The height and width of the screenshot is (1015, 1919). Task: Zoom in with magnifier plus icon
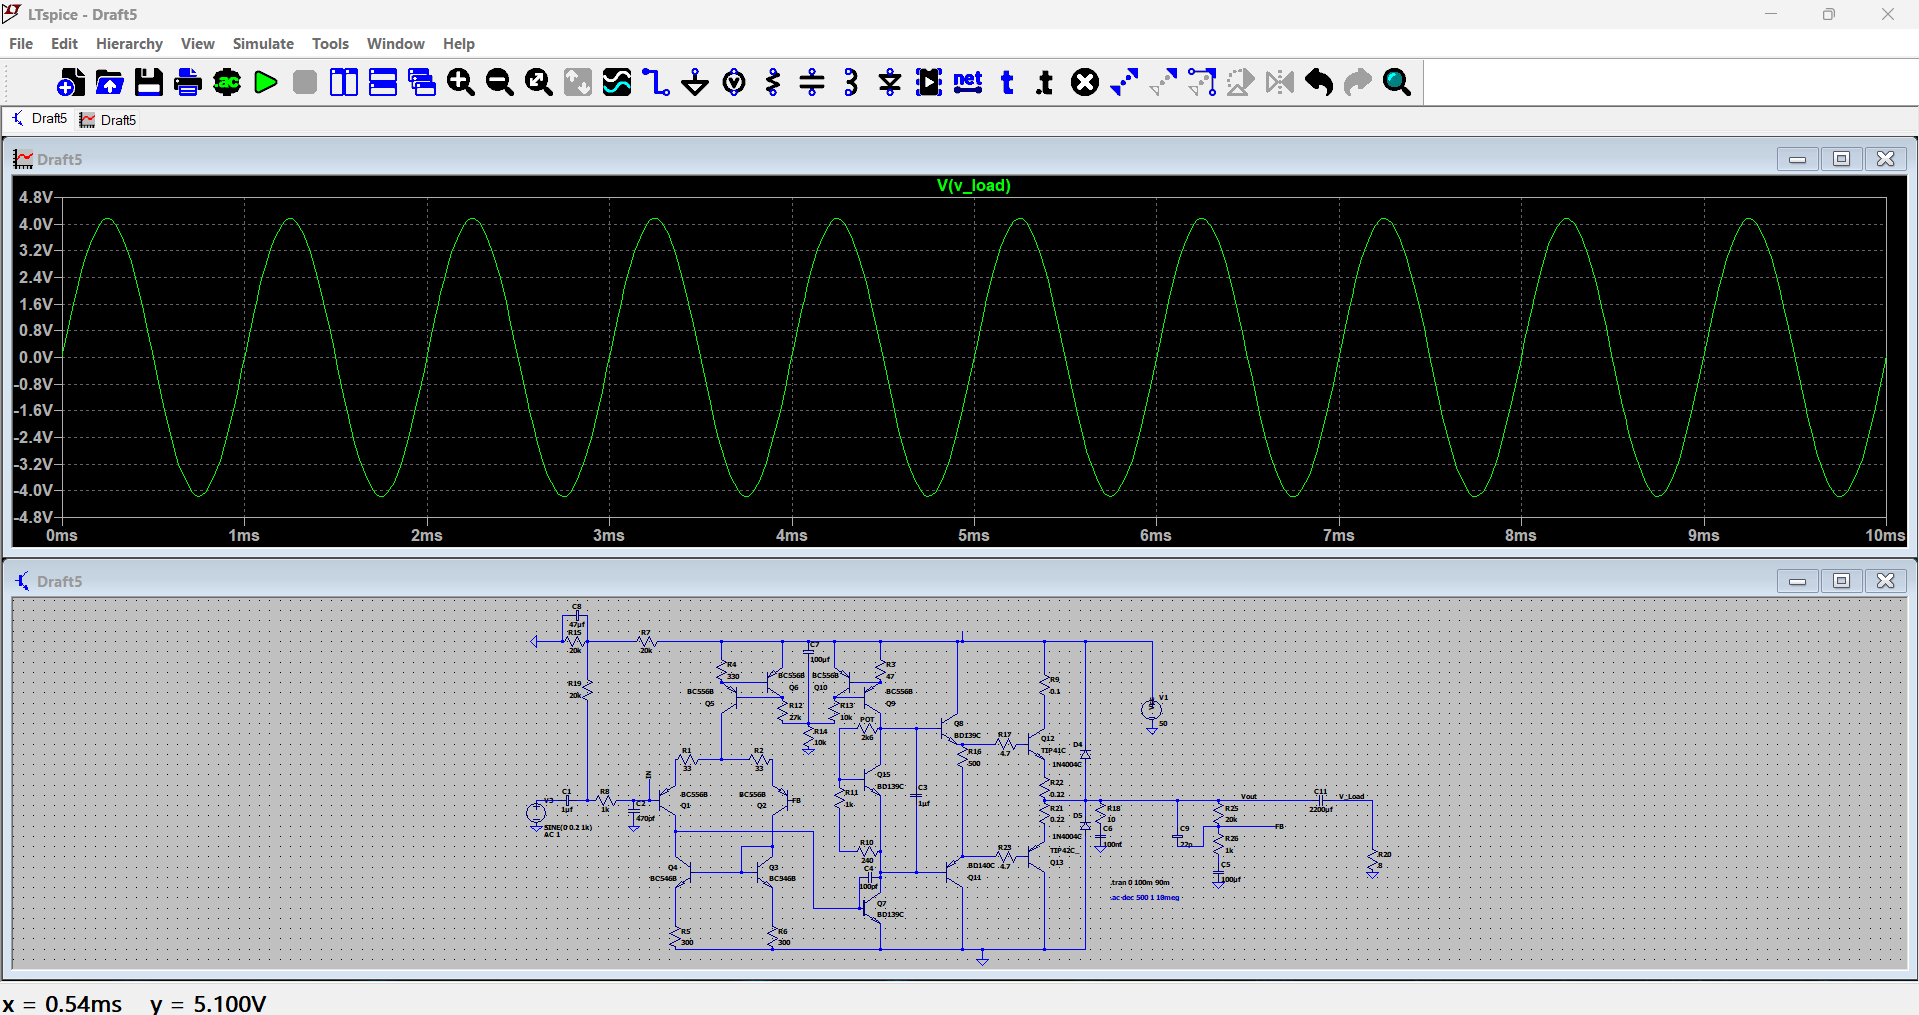pyautogui.click(x=461, y=82)
